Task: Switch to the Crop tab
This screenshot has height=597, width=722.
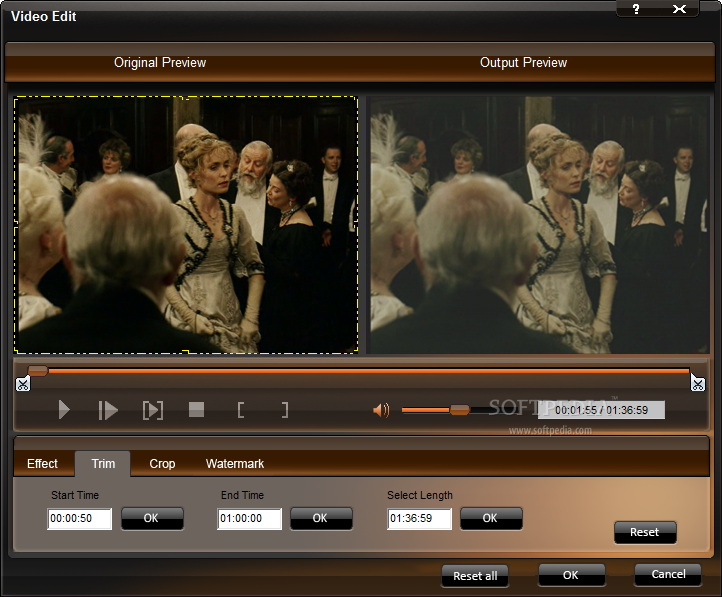Action: tap(162, 464)
